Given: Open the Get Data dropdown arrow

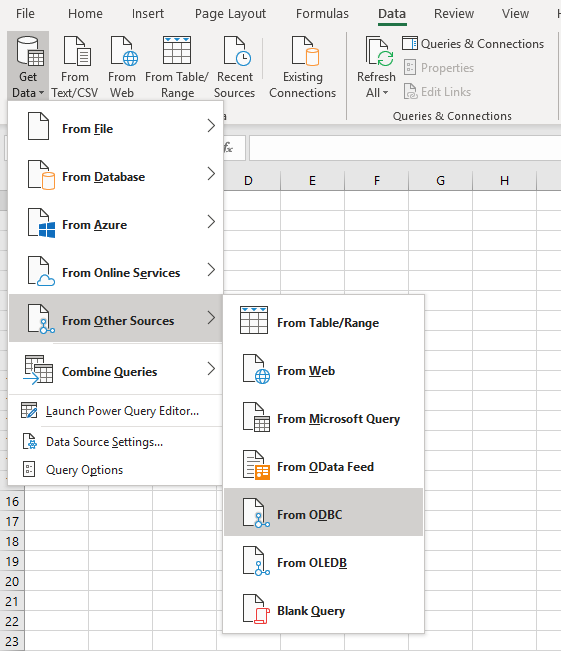Looking at the screenshot, I should [x=41, y=93].
